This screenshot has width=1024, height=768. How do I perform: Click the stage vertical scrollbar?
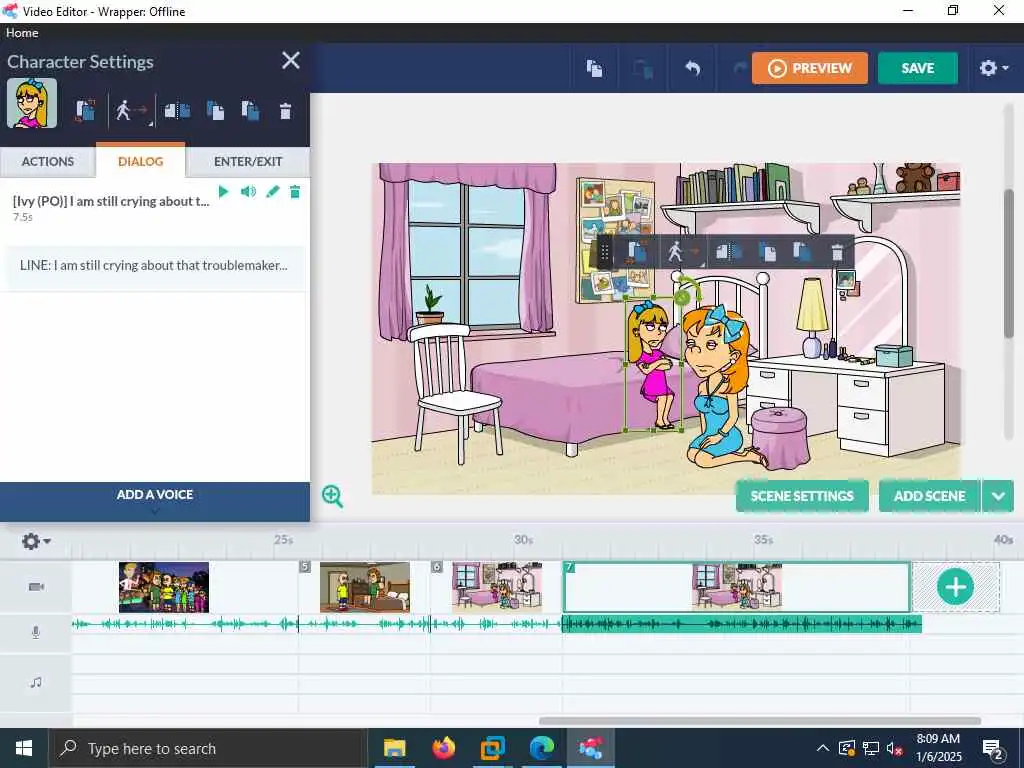[x=1008, y=264]
